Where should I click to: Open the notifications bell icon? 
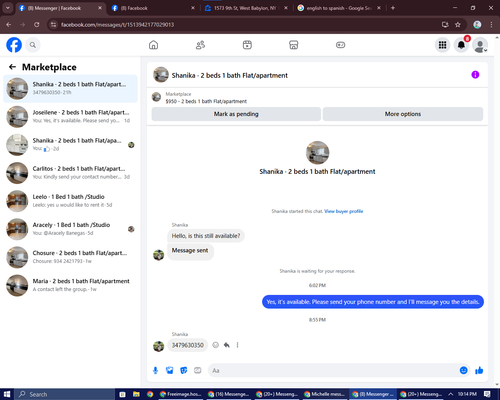[461, 45]
